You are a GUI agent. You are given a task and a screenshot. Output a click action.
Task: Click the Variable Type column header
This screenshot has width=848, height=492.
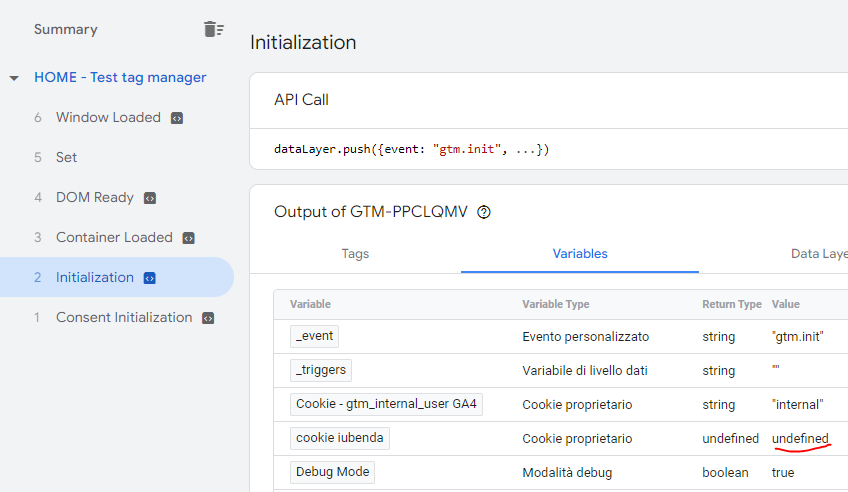click(556, 304)
